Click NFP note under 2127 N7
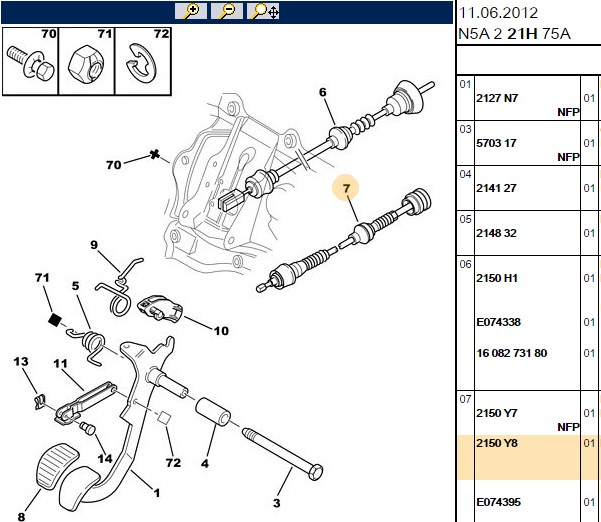Viewport: 601px width, 522px height. (x=568, y=112)
